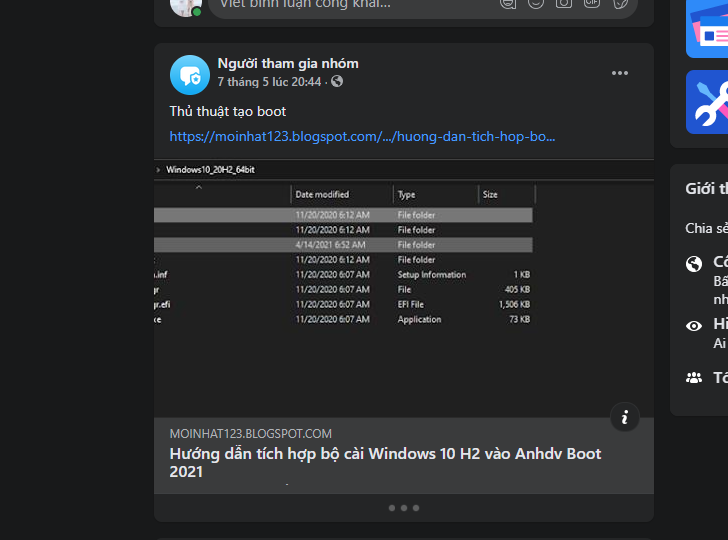Click the preview image of Windows10_20H2_64bit folder
The height and width of the screenshot is (540, 728).
(x=403, y=288)
